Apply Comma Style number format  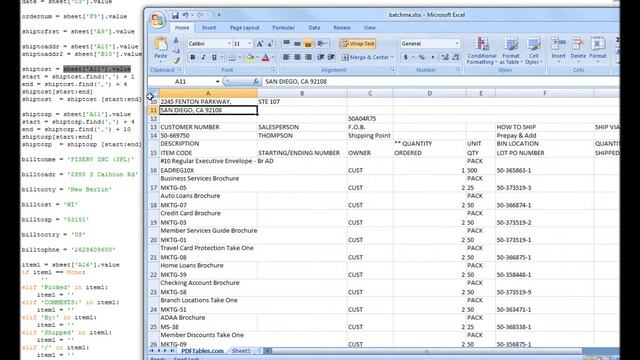click(x=433, y=58)
